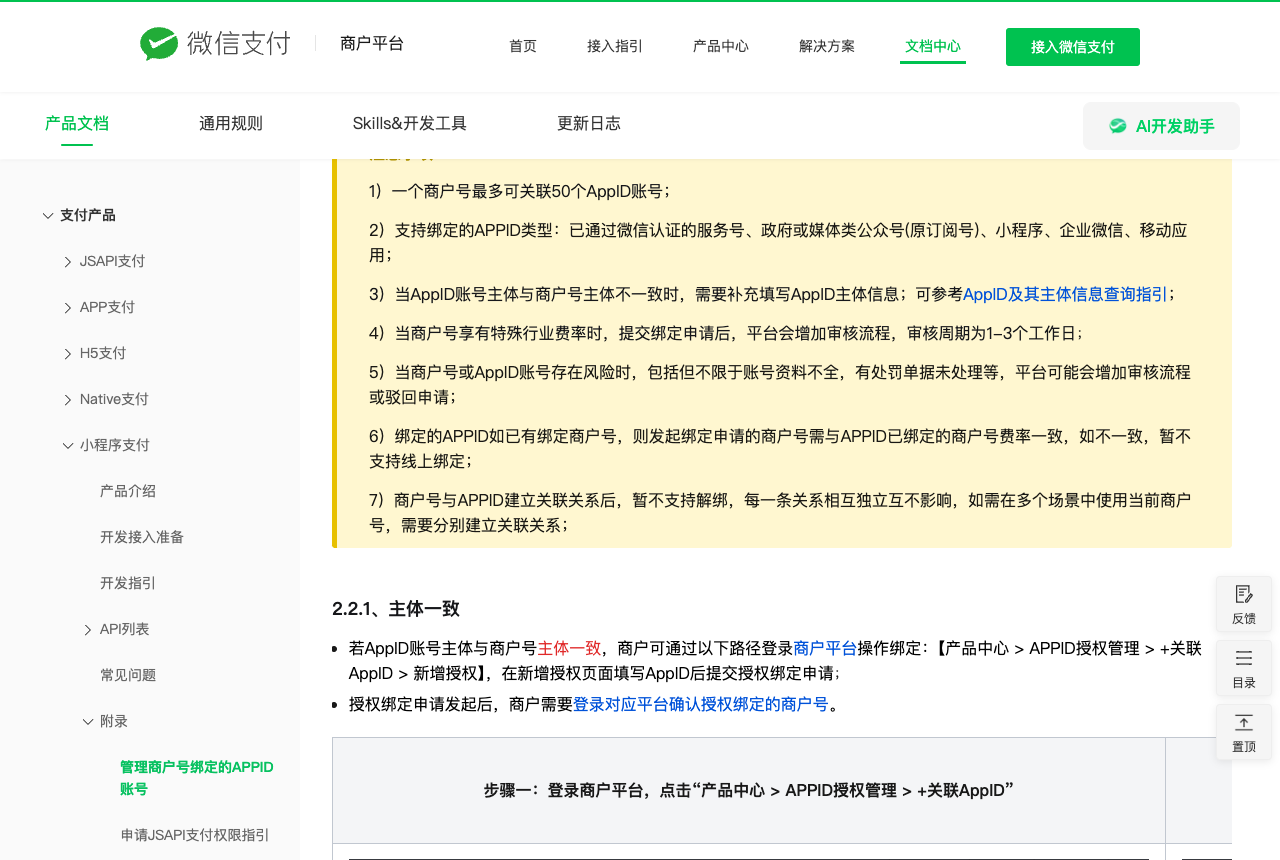Switch to the 产品文档 tab
Image resolution: width=1280 pixels, height=860 pixels.
point(77,124)
